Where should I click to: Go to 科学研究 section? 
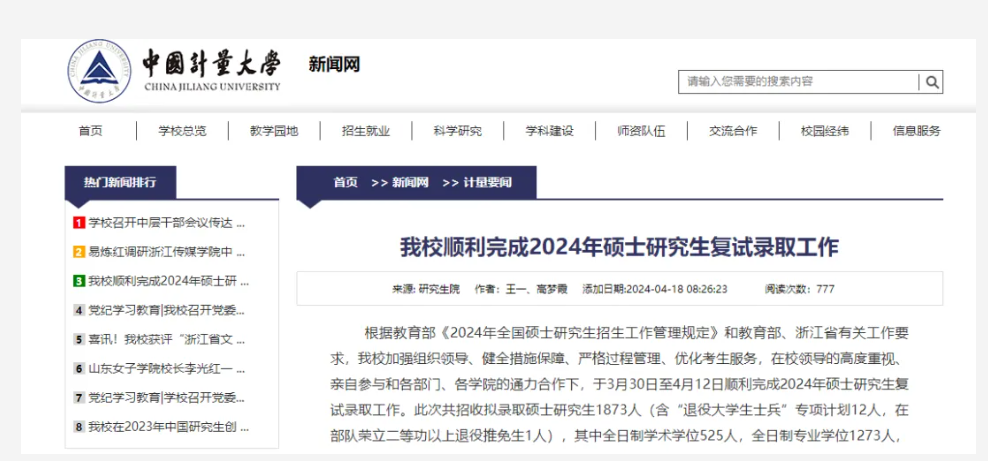point(457,131)
